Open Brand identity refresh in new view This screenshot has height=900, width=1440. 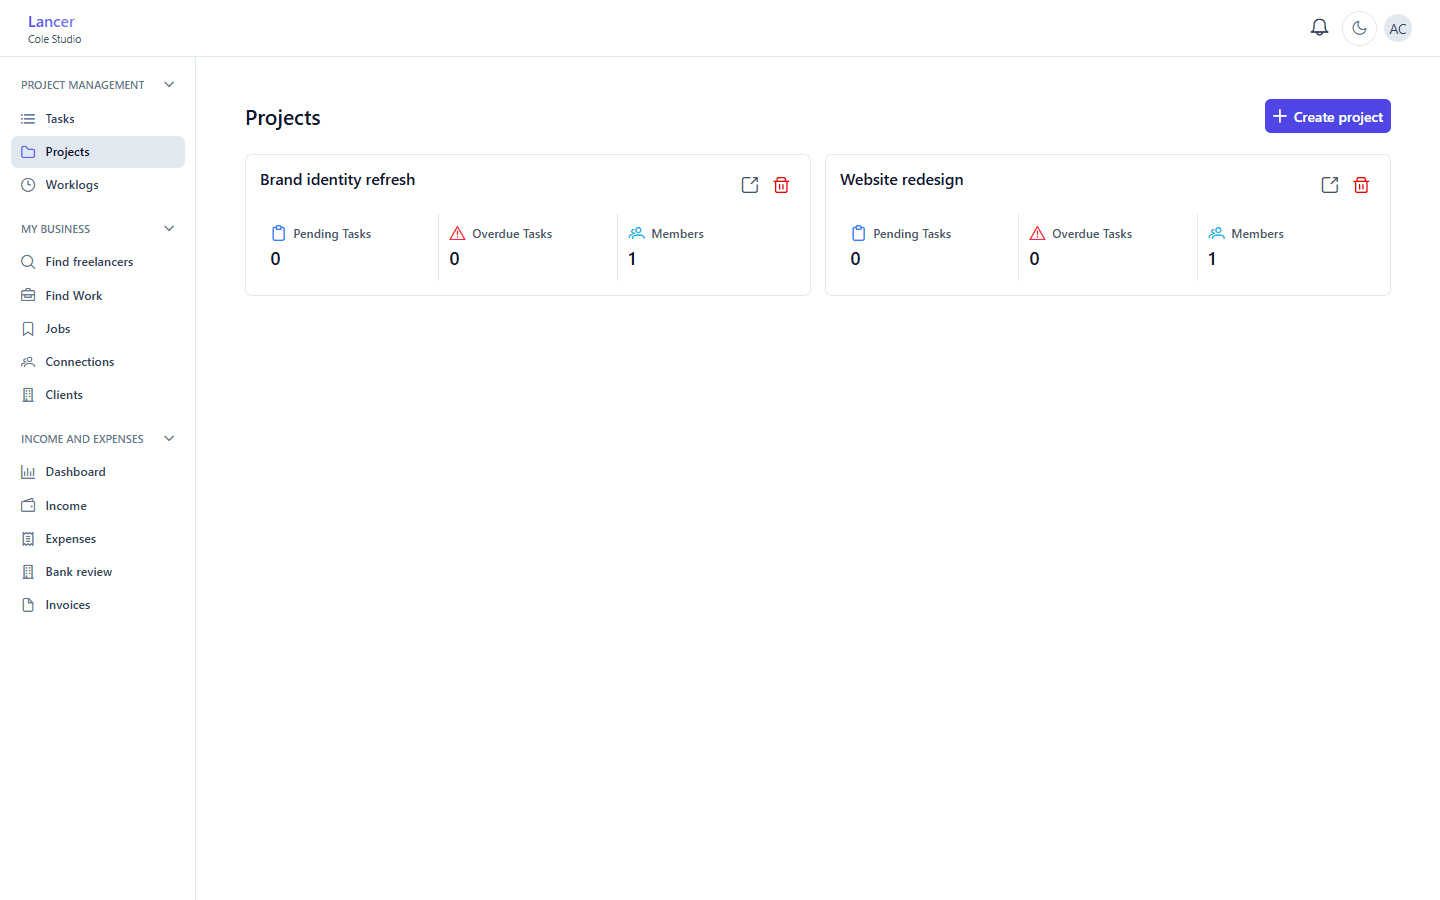[x=750, y=185]
